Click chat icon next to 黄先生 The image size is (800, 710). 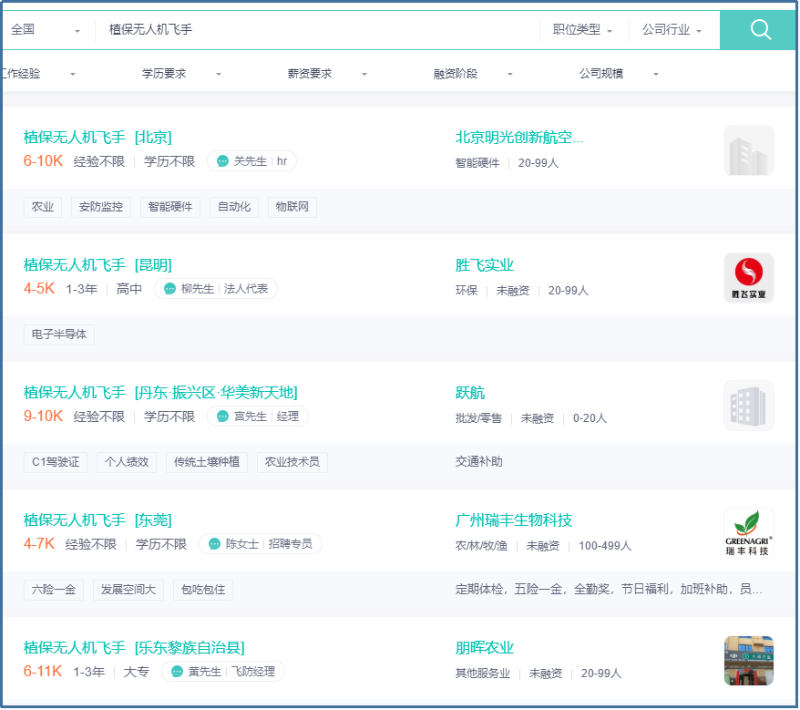click(x=177, y=671)
